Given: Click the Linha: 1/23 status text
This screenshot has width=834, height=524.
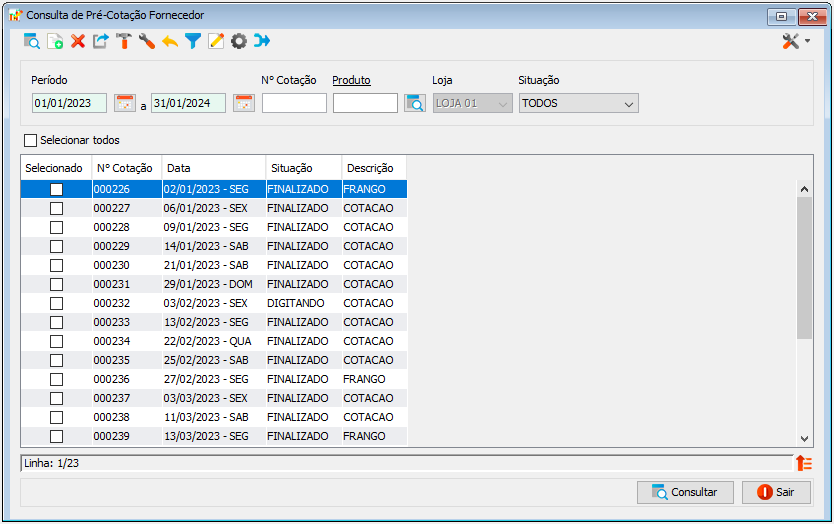Looking at the screenshot, I should coord(52,463).
